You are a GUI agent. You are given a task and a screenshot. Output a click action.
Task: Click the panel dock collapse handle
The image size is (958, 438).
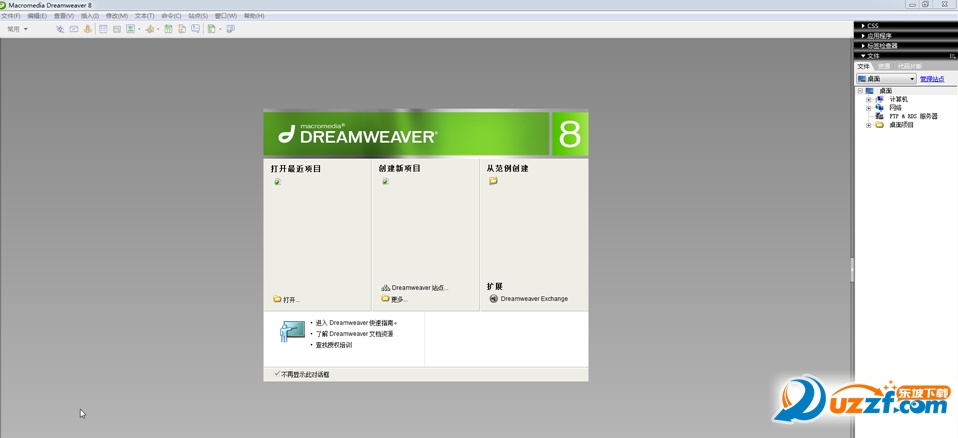pos(852,269)
